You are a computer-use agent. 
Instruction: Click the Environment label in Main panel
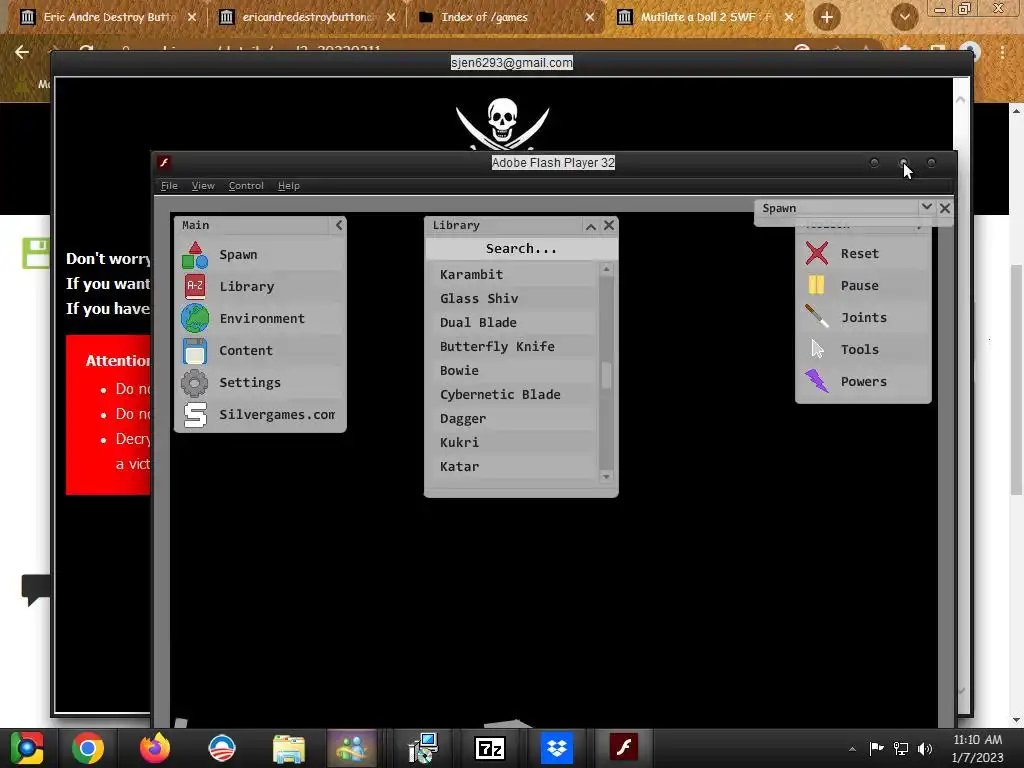pos(262,319)
